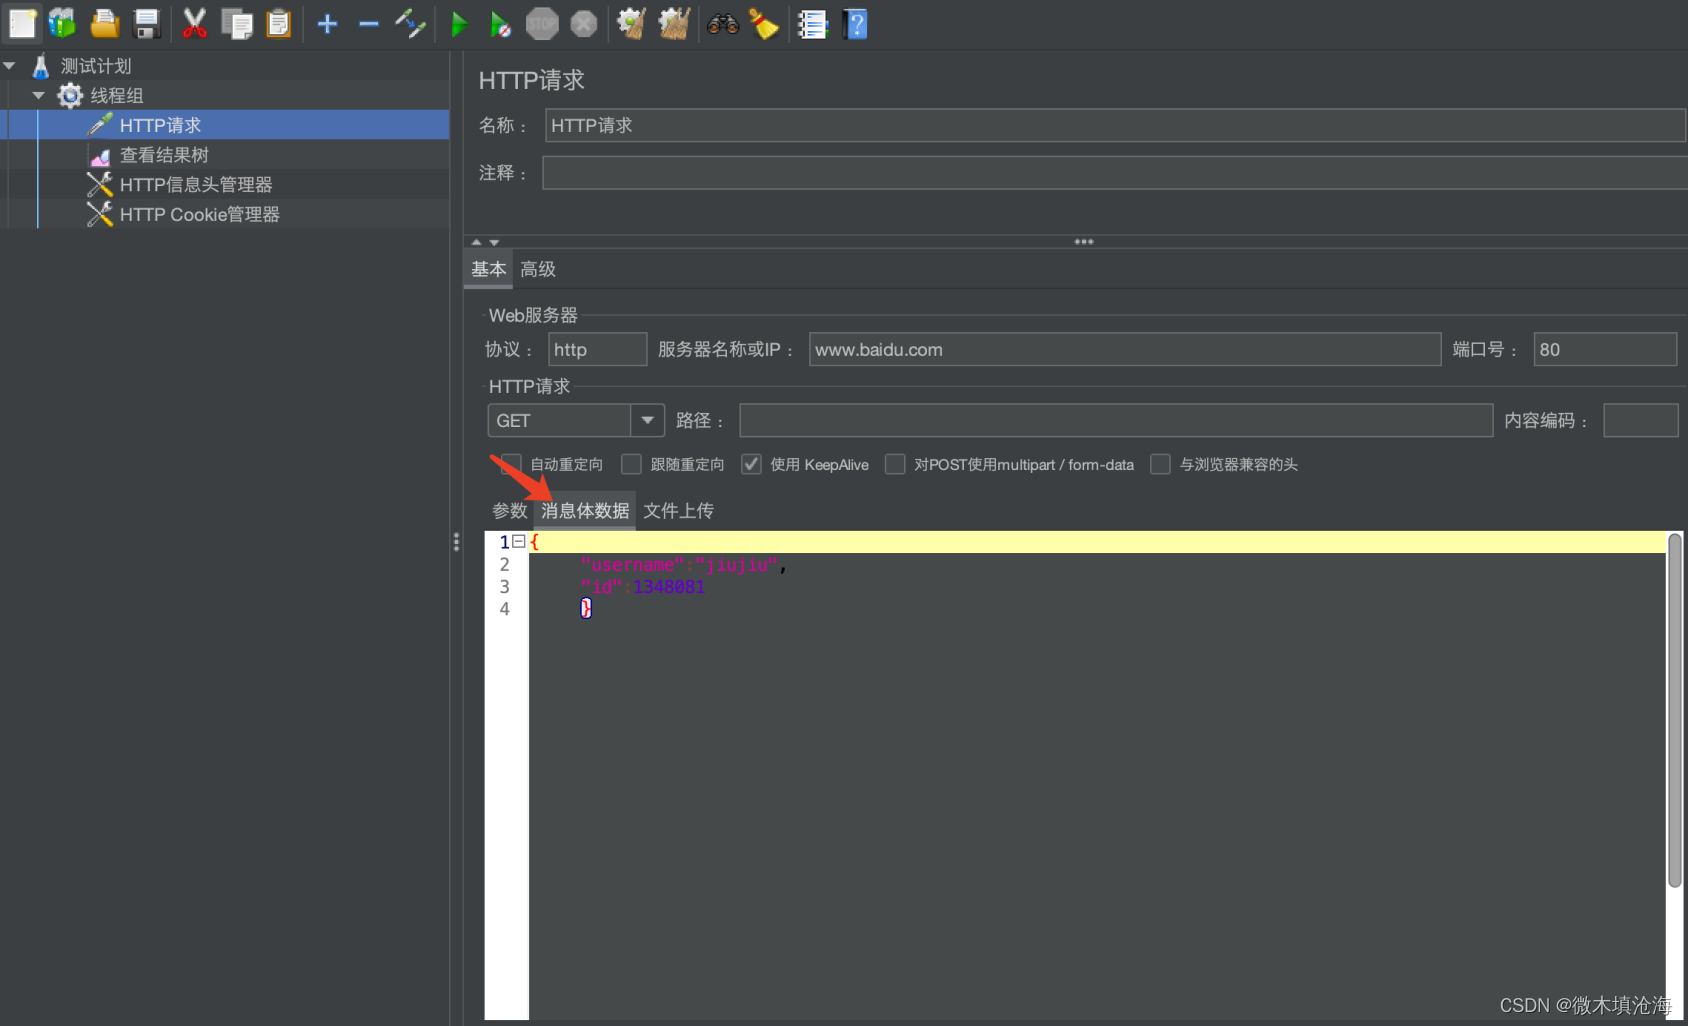
Task: Click the flask icon of 测试计划
Action: point(41,66)
